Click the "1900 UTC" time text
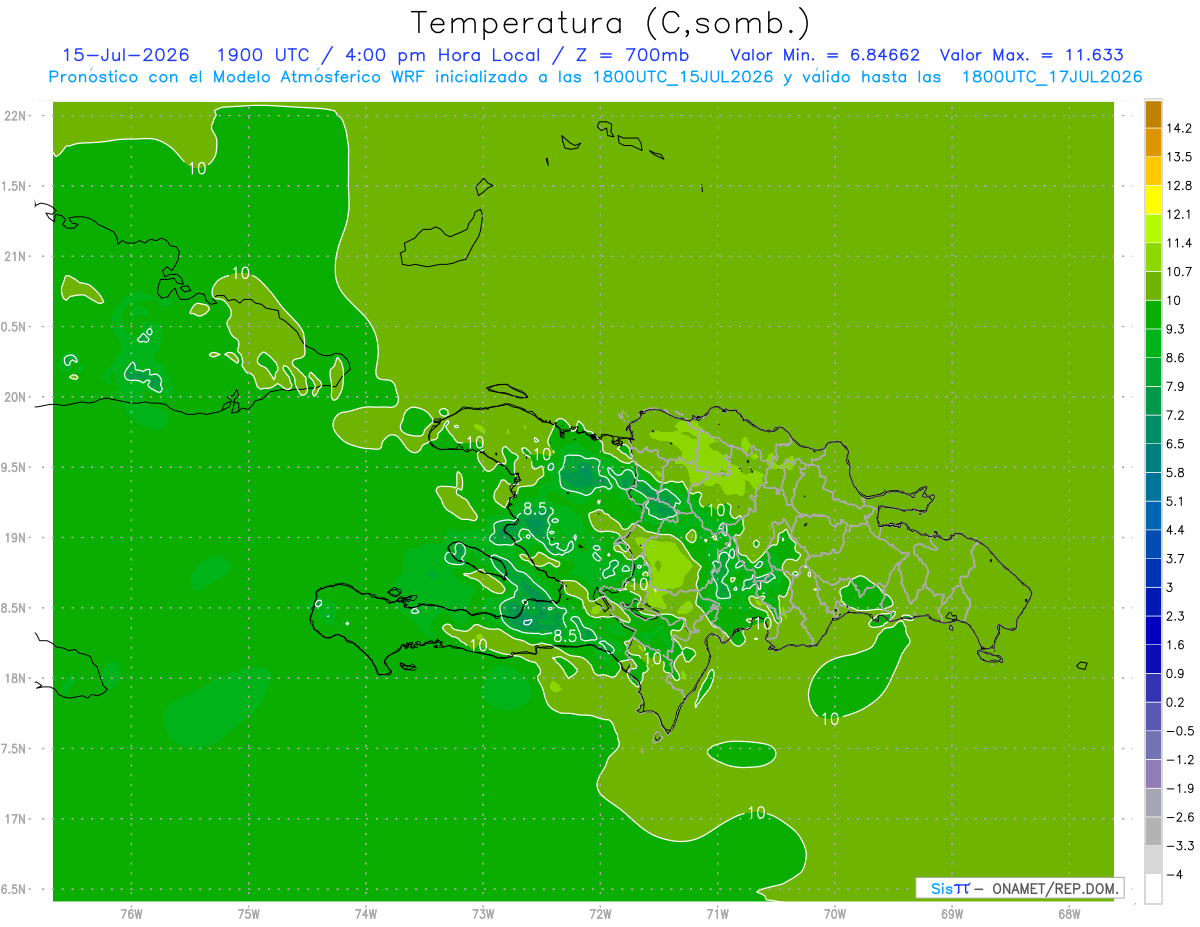Image resolution: width=1200 pixels, height=927 pixels. (265, 55)
